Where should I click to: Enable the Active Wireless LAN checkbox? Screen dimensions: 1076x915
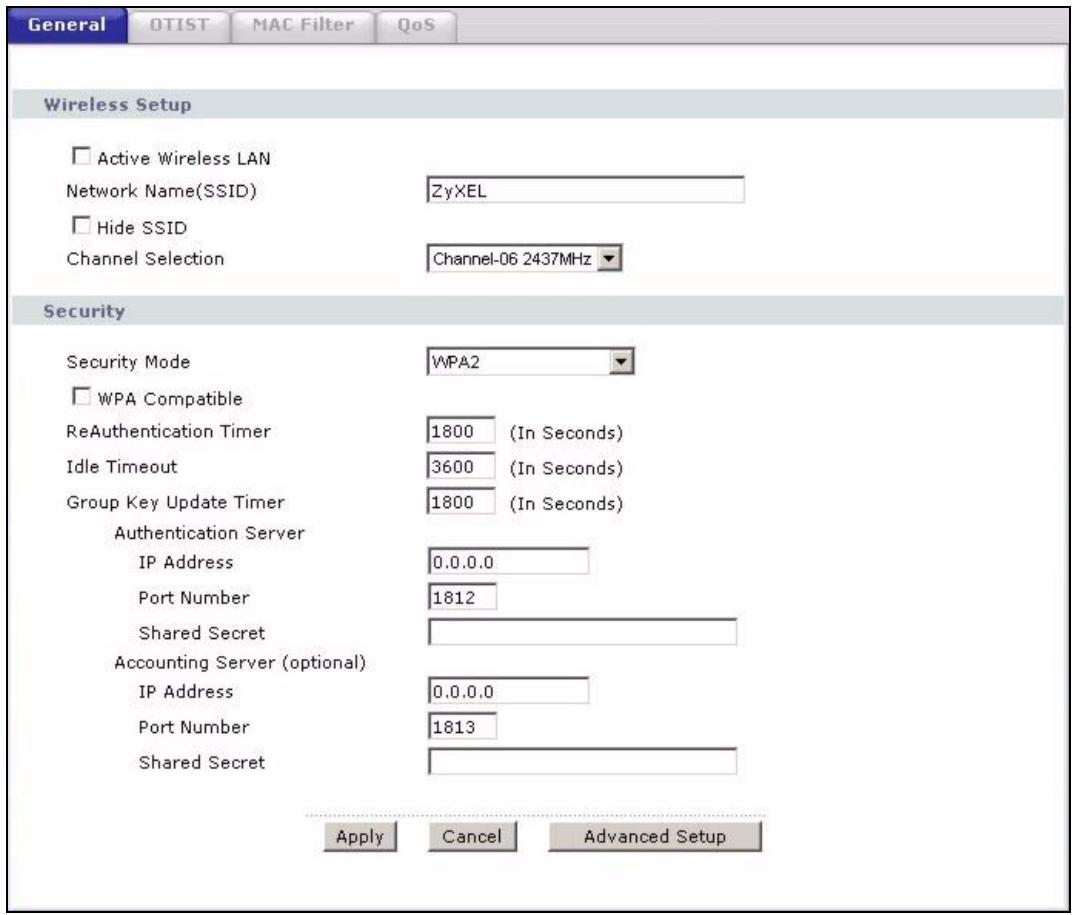[x=78, y=157]
